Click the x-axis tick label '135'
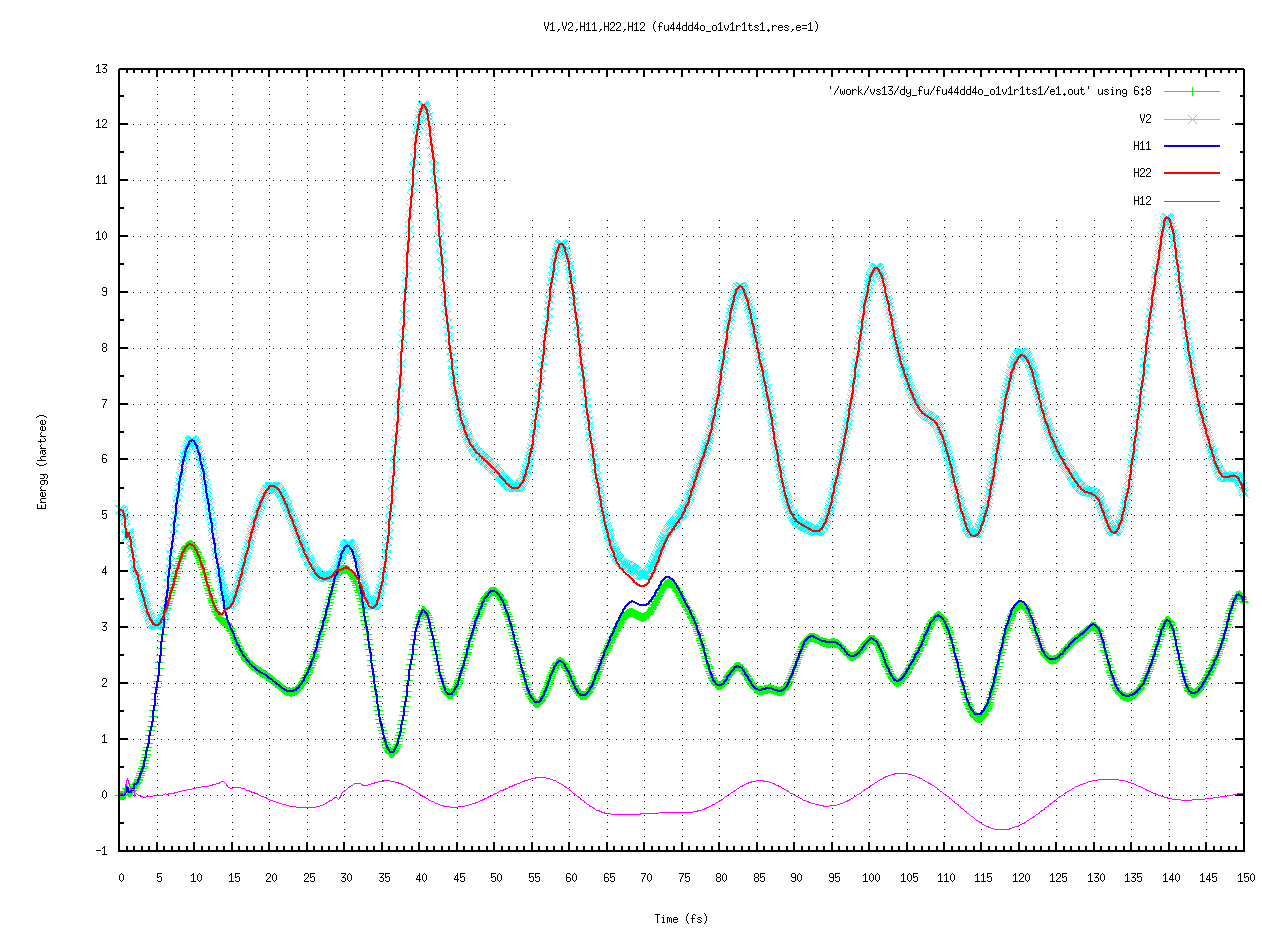Image resolution: width=1262 pixels, height=935 pixels. tap(1133, 877)
